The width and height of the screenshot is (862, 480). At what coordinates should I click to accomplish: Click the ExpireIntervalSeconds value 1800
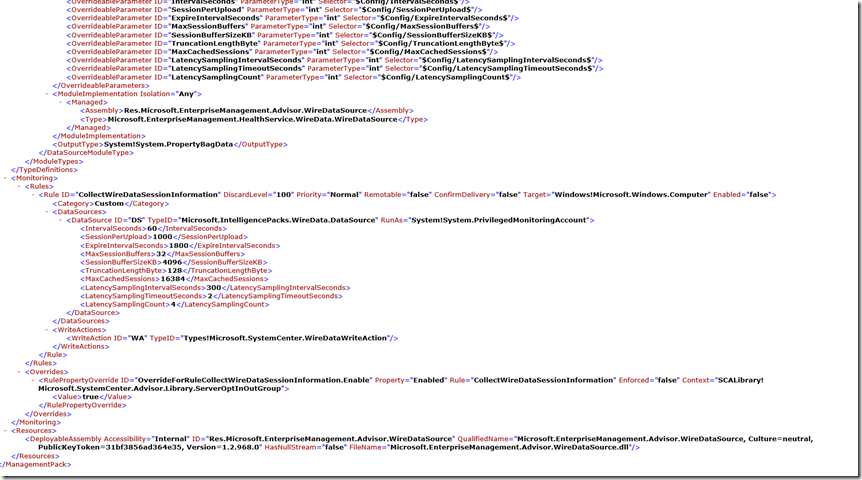click(179, 245)
